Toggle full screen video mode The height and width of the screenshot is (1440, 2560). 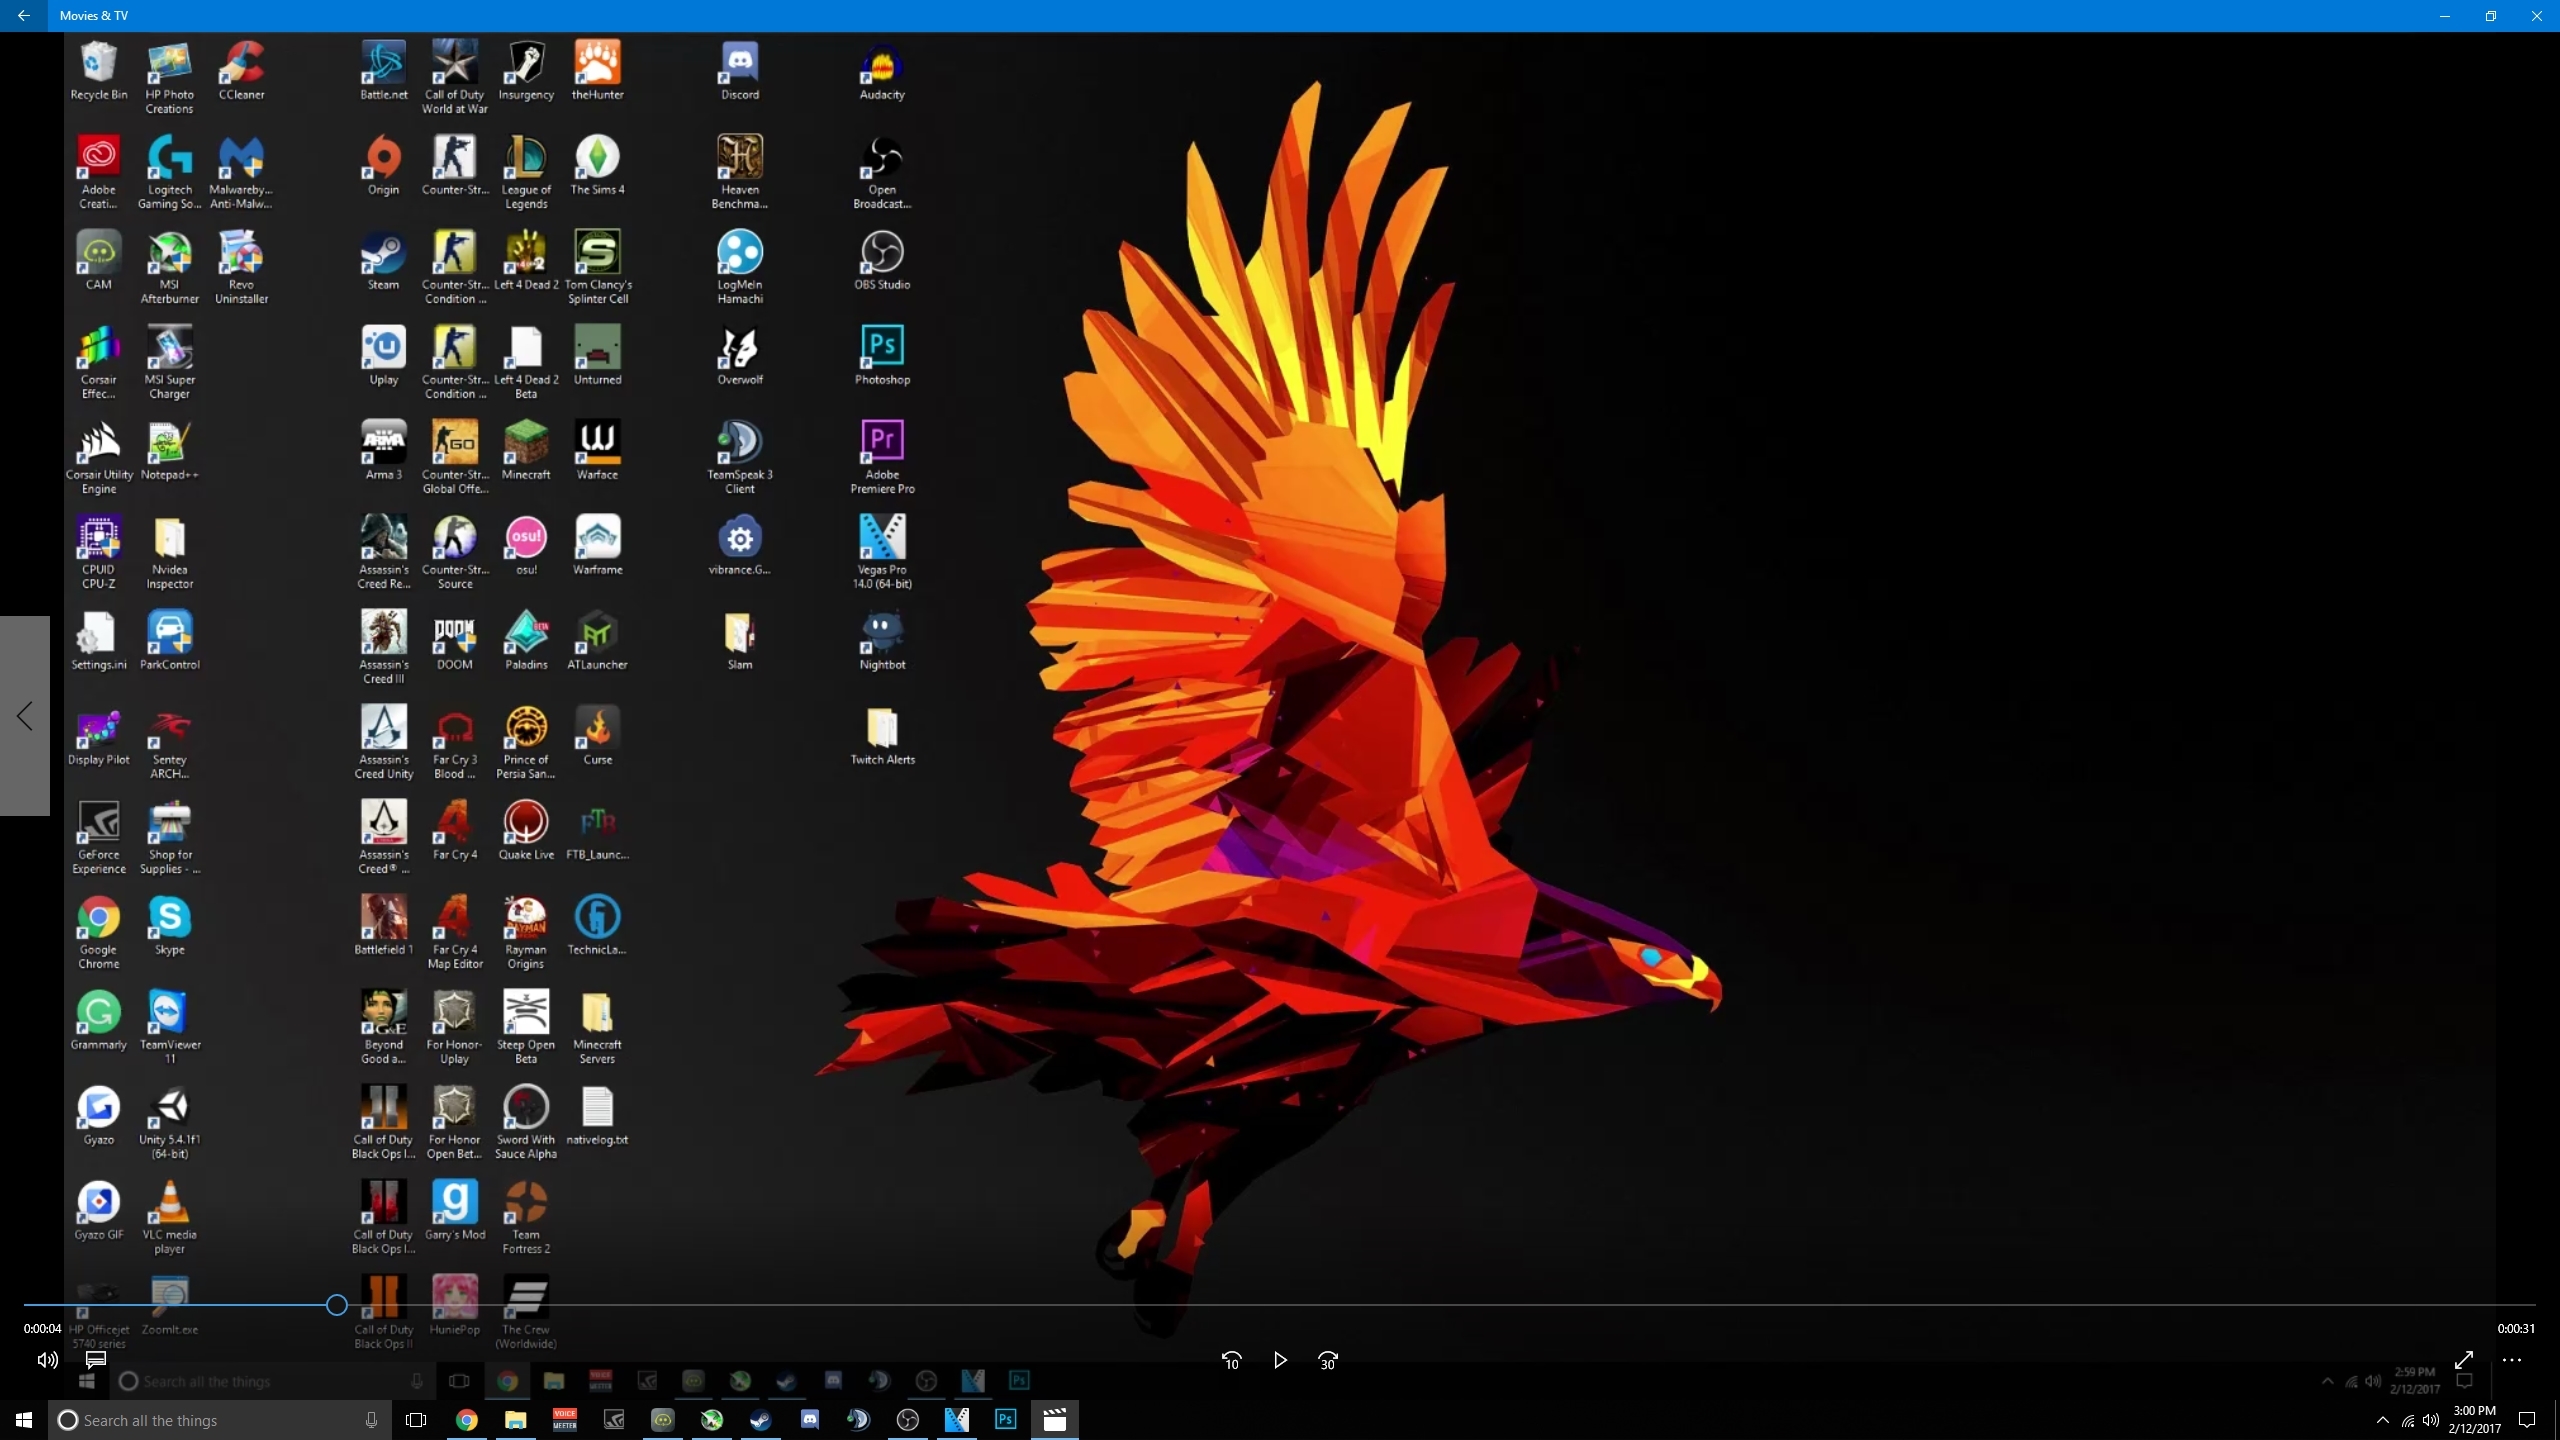pos(2464,1360)
